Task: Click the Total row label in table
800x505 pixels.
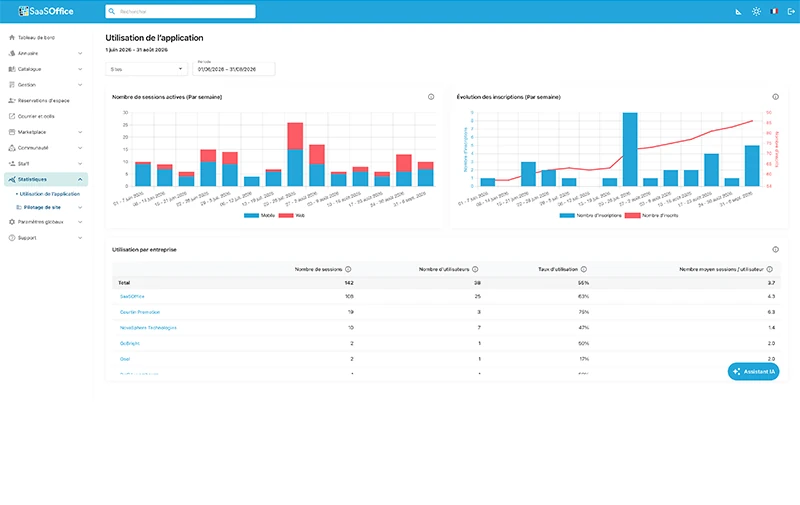Action: click(124, 283)
